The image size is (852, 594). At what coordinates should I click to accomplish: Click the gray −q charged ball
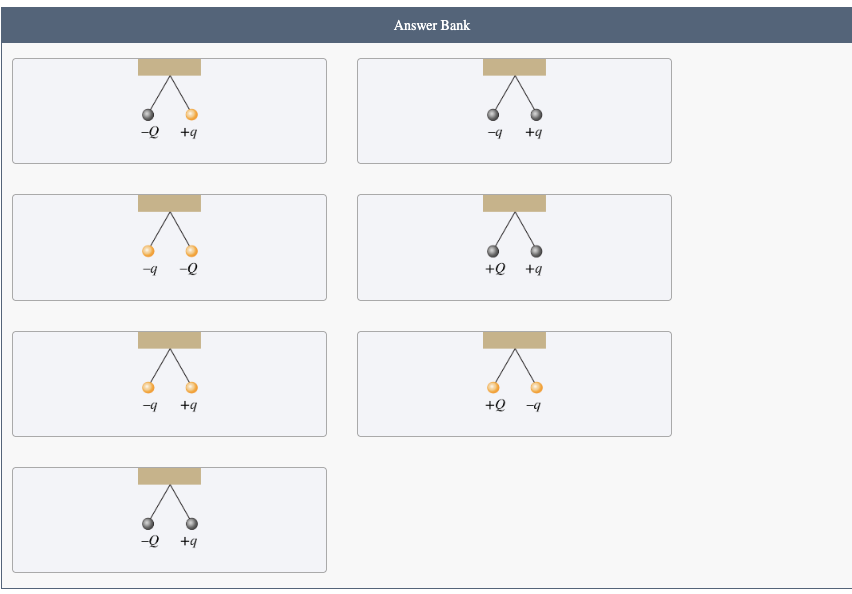493,114
